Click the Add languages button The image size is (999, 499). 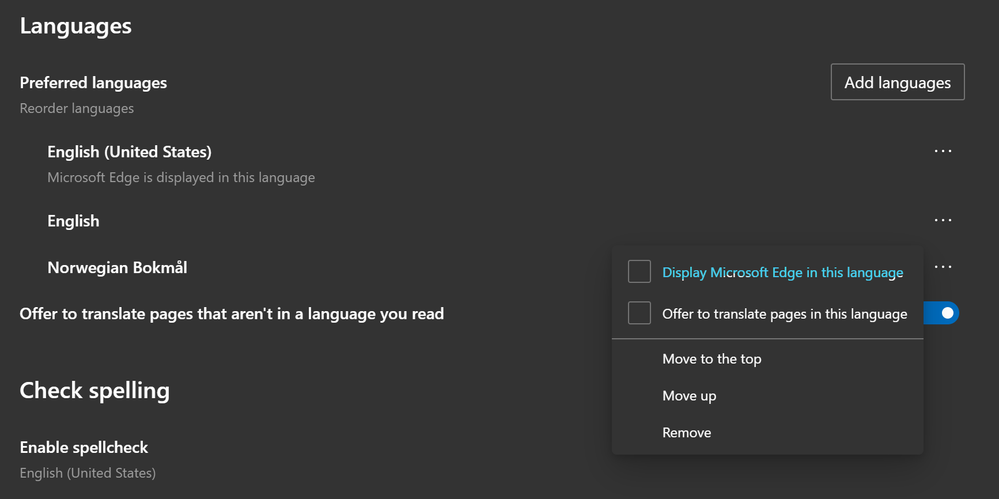(897, 82)
